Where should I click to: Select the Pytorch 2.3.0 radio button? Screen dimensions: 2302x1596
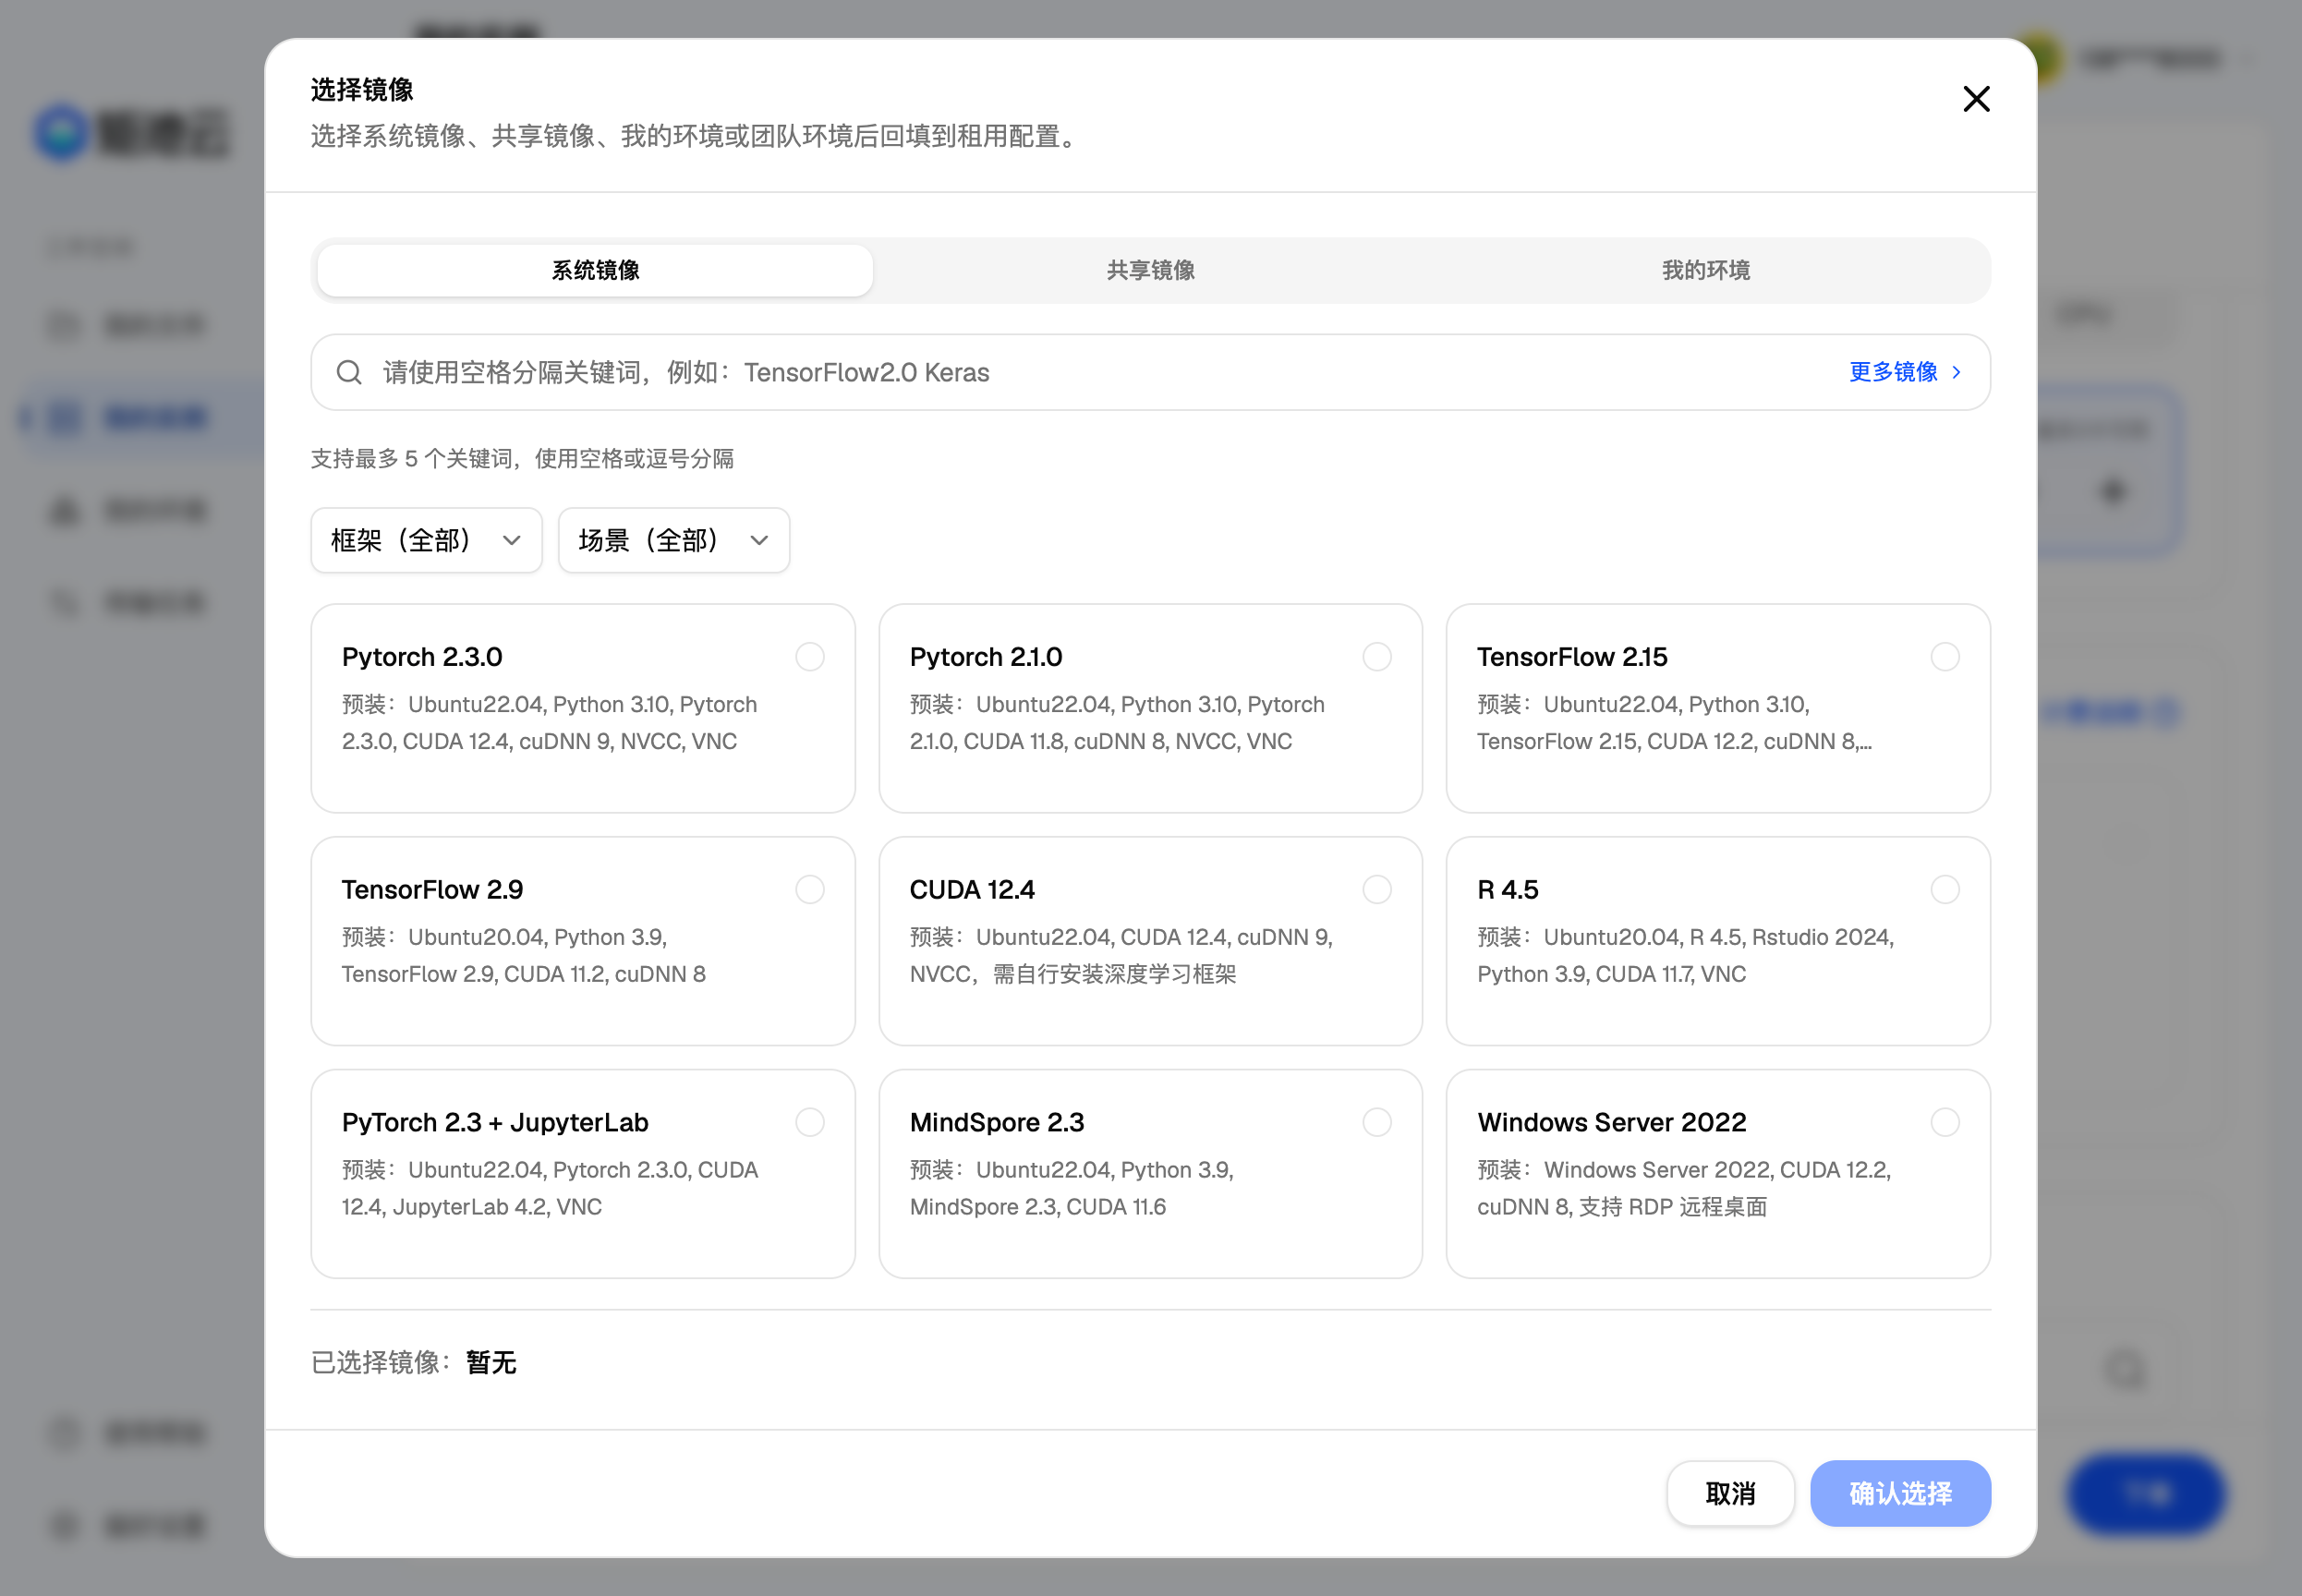(810, 657)
